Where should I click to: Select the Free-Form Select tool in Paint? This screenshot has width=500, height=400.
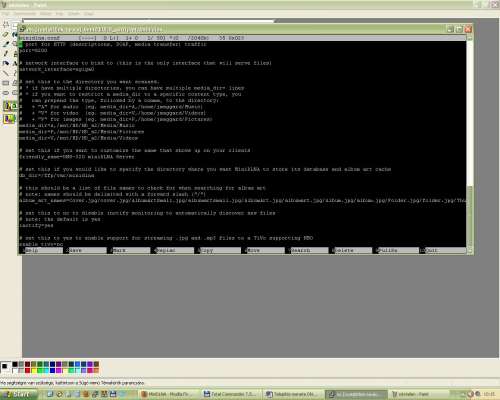pos(6,25)
